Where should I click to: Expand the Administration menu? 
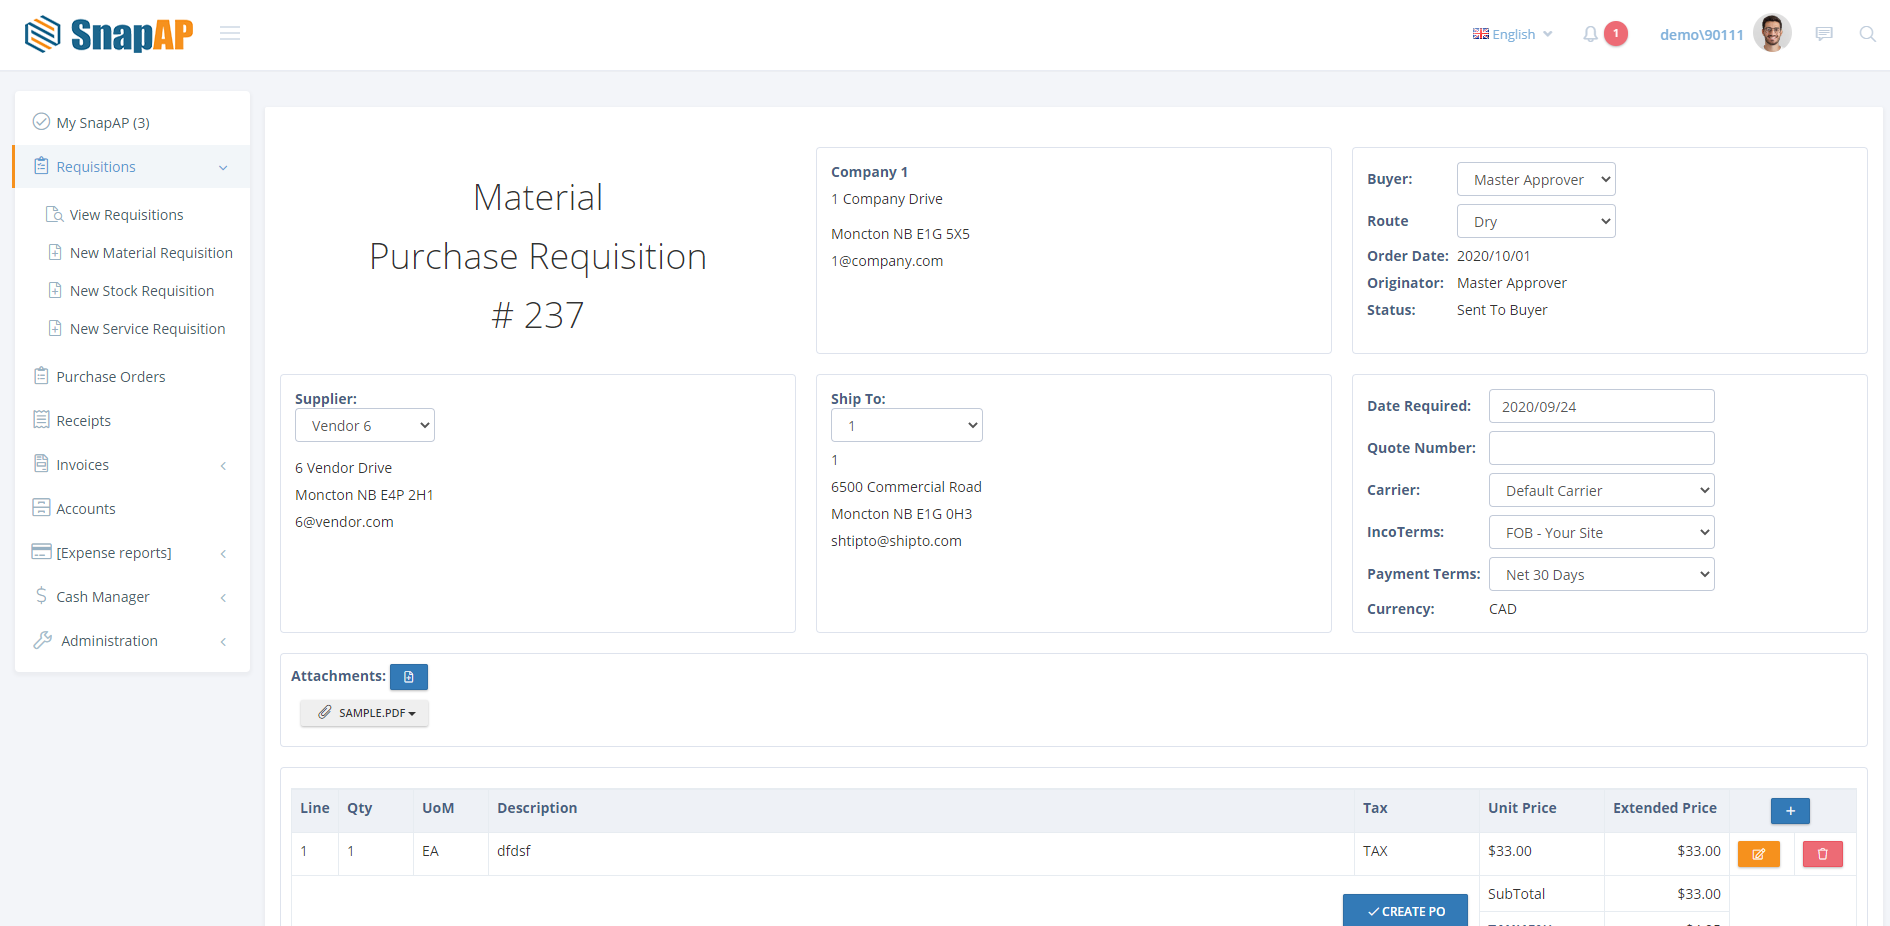tap(109, 641)
